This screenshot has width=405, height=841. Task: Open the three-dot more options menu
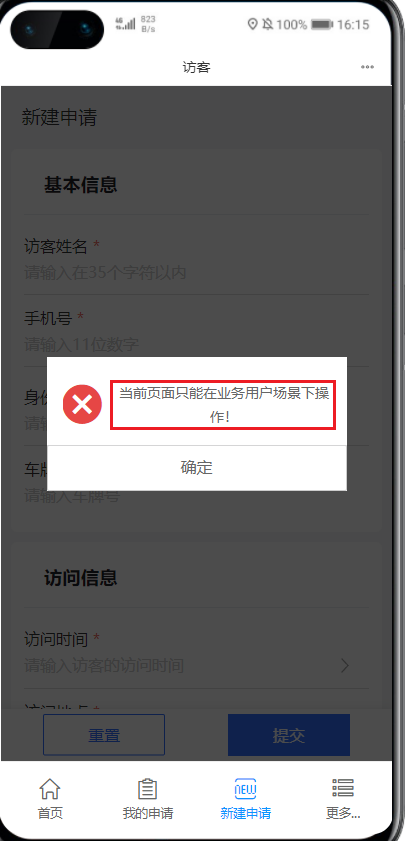coord(367,67)
